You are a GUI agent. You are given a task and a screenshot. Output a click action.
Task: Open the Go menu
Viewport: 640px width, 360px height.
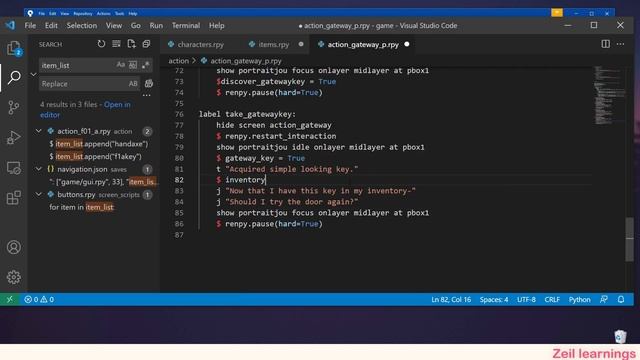coord(136,25)
